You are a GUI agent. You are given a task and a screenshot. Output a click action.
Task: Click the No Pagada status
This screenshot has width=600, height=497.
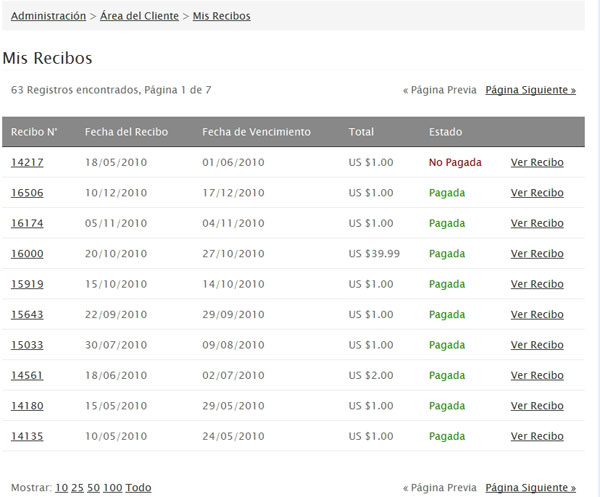[x=455, y=163]
